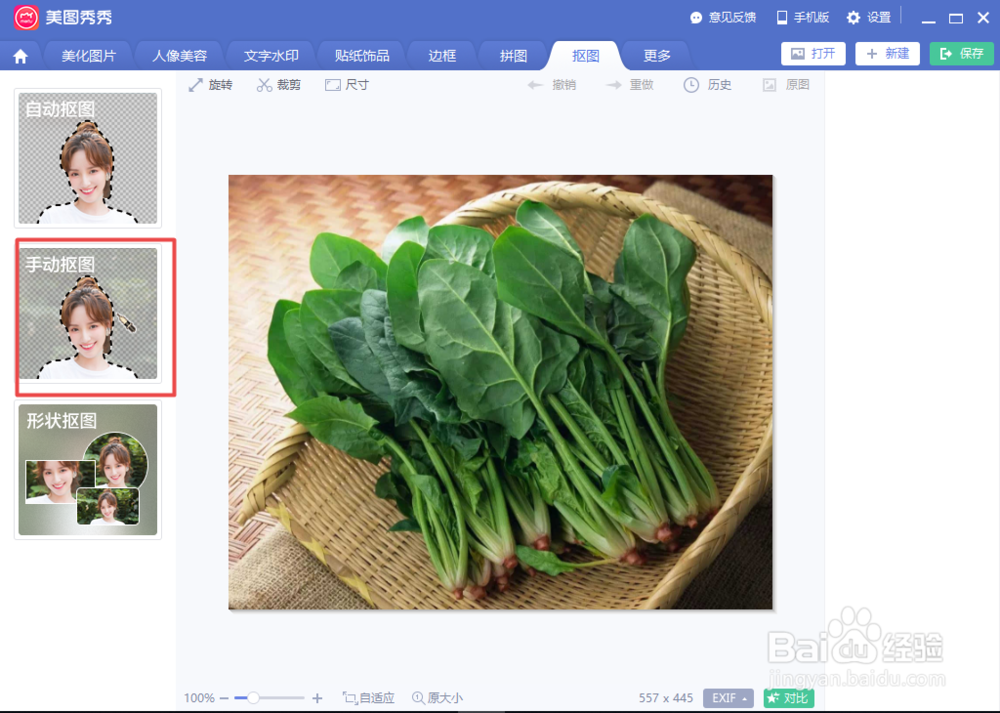Viewport: 1000px width, 713px height.
Task: Enable adaptive fit (自适应) view
Action: tap(368, 697)
